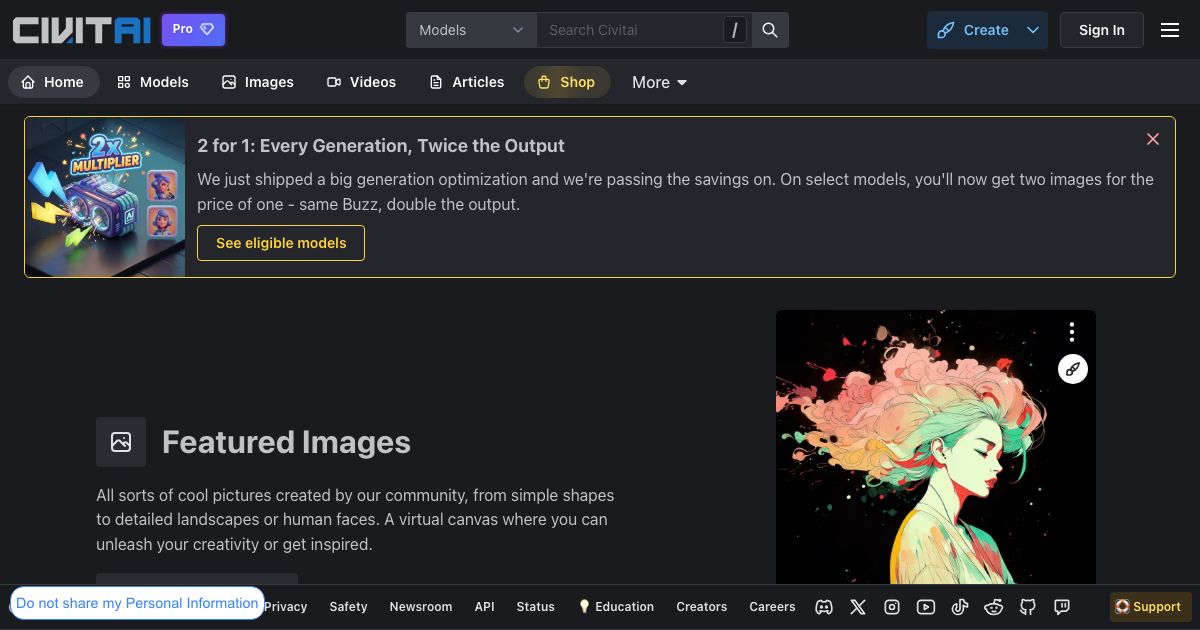Viewport: 1200px width, 630px height.
Task: Click the search magnifier button
Action: 770,30
